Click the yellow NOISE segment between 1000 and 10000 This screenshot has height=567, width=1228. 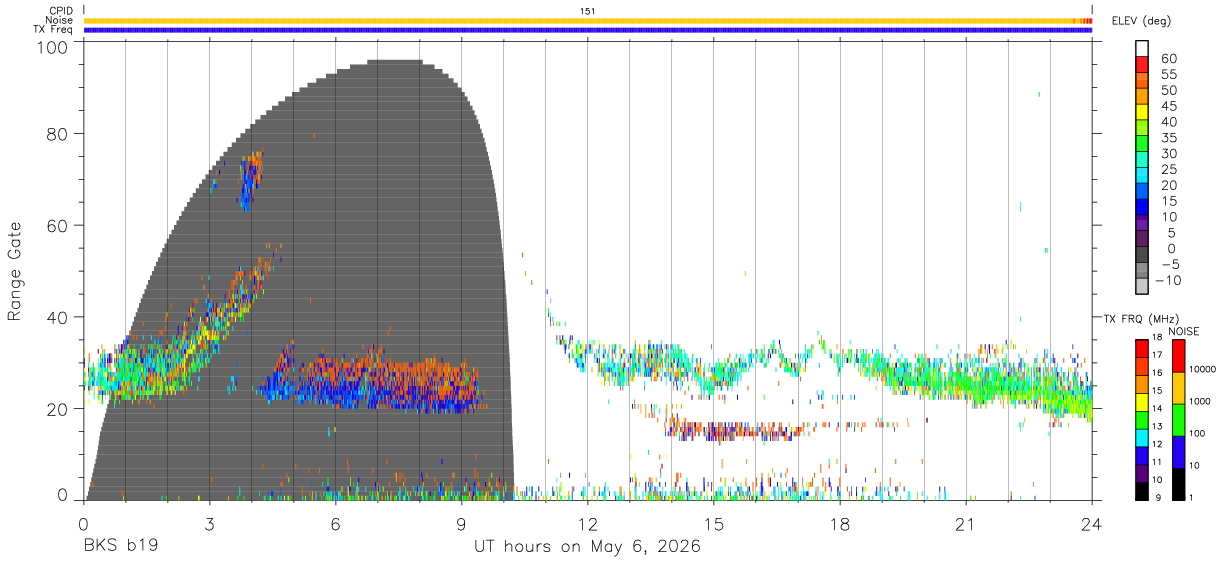(x=1179, y=387)
